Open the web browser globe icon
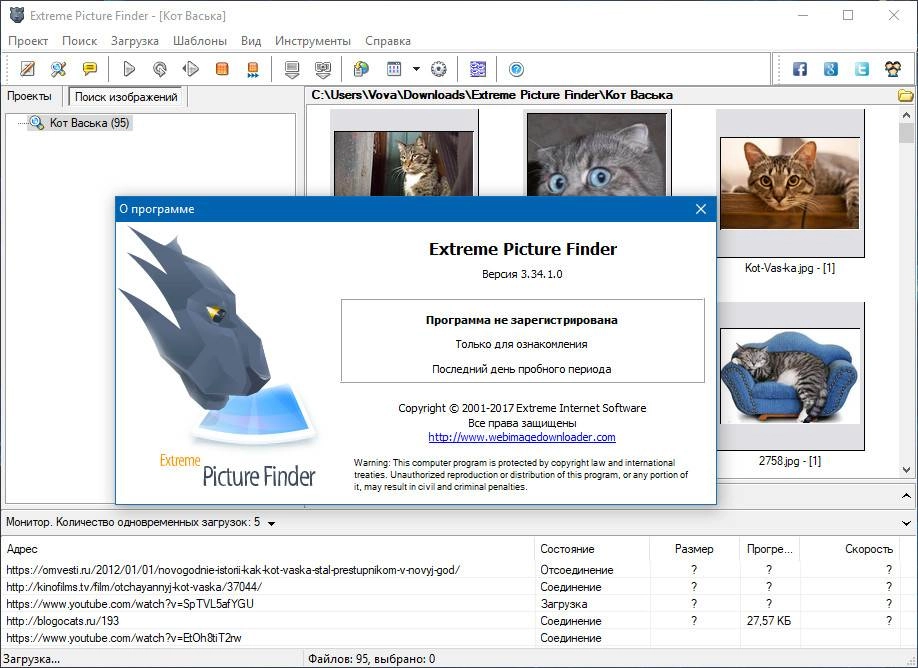This screenshot has height=668, width=918. pos(361,69)
